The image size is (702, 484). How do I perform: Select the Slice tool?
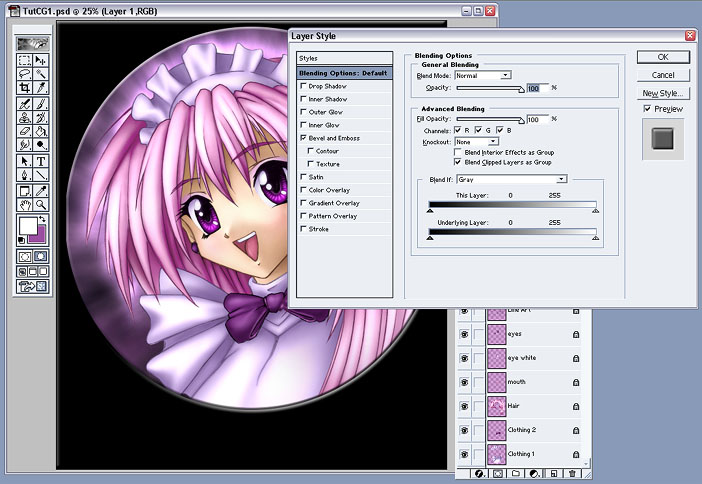pyautogui.click(x=41, y=87)
